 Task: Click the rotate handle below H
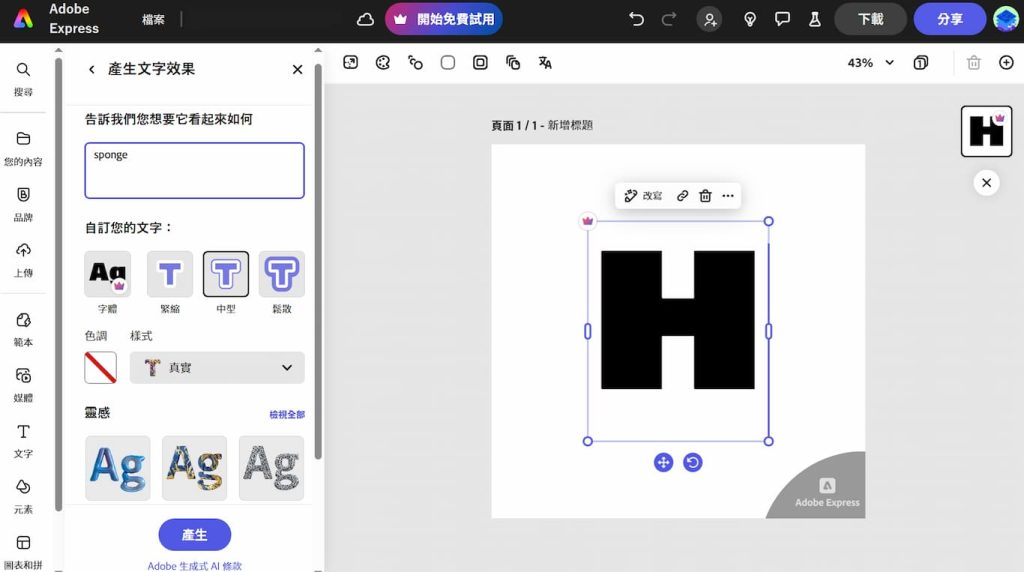click(x=693, y=462)
